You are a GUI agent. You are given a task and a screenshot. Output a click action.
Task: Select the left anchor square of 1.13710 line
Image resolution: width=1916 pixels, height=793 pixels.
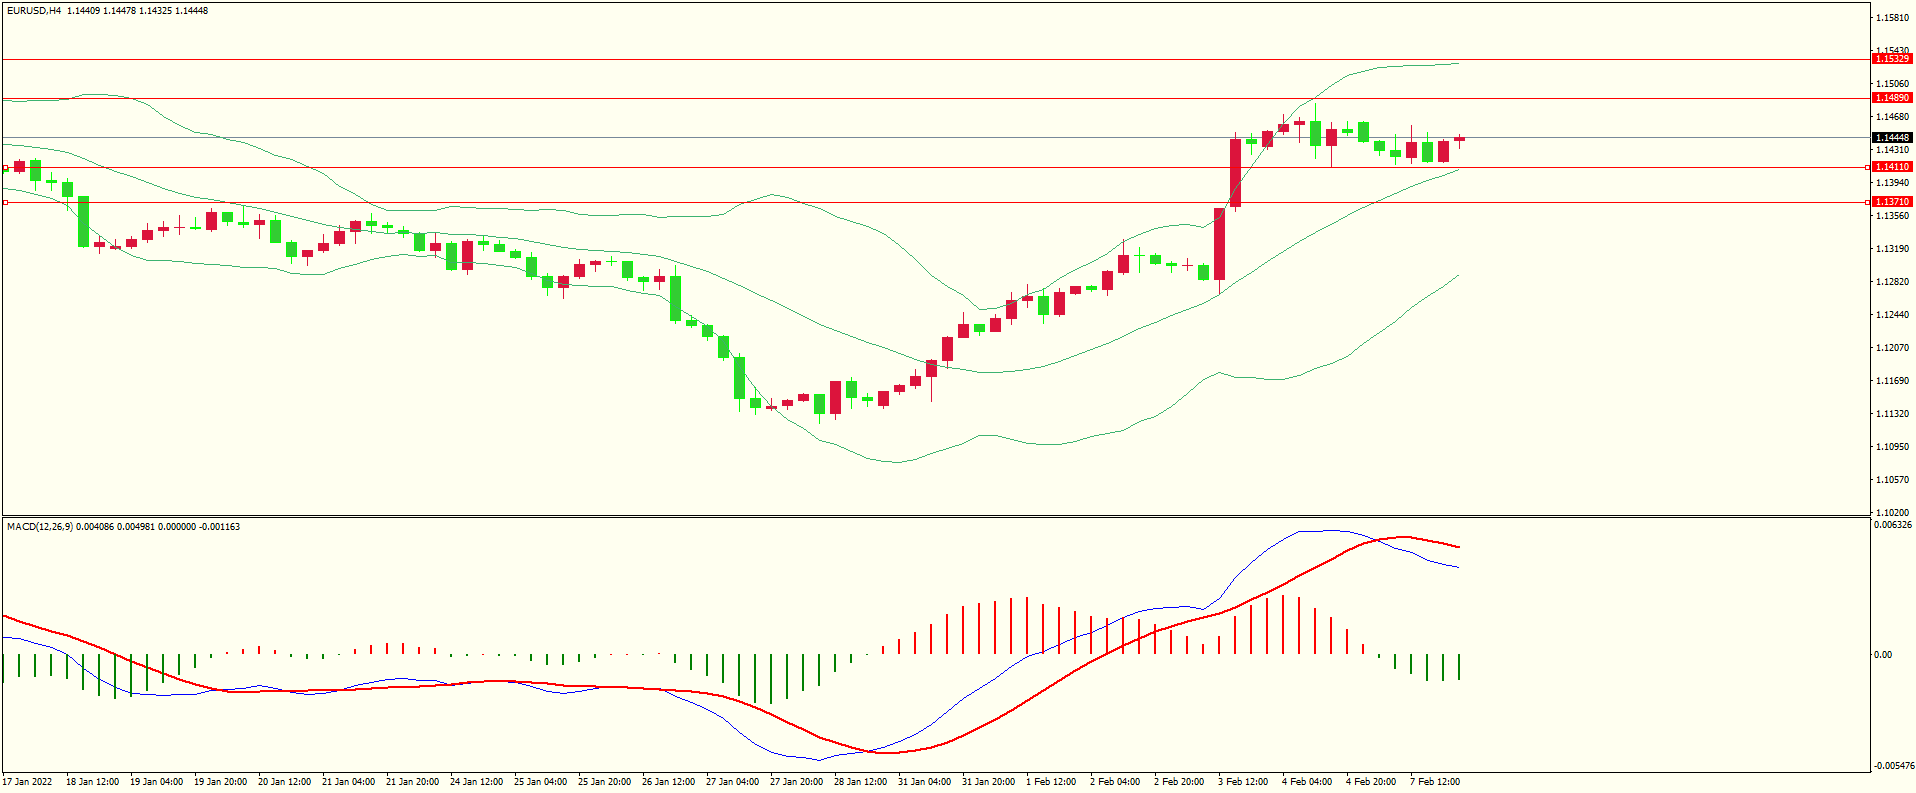5,202
